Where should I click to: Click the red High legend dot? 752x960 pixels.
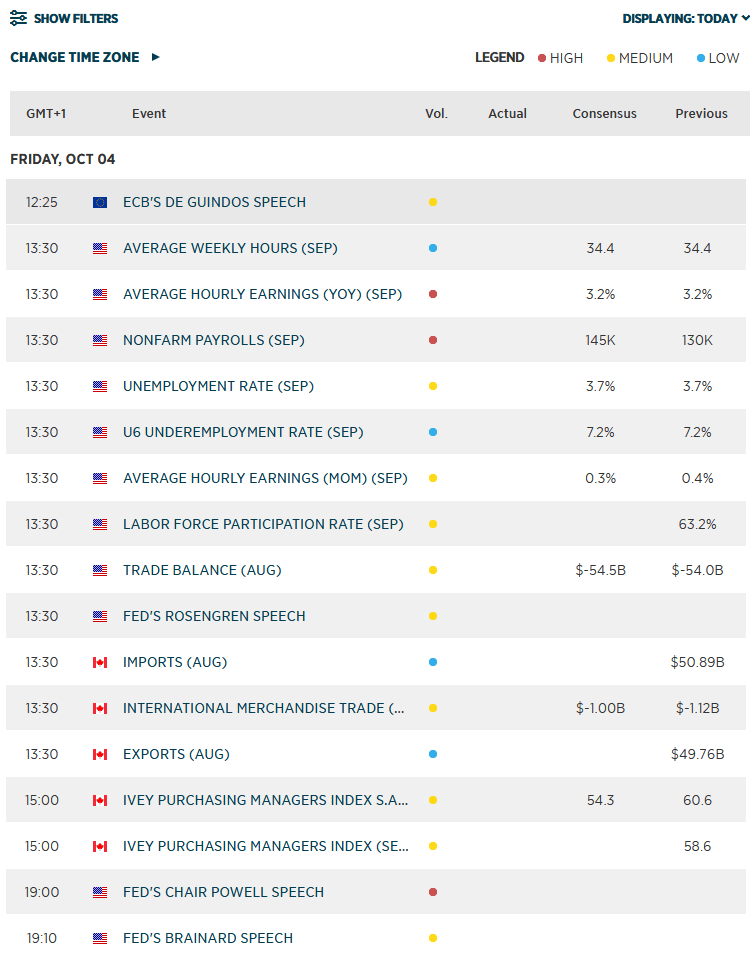(542, 58)
